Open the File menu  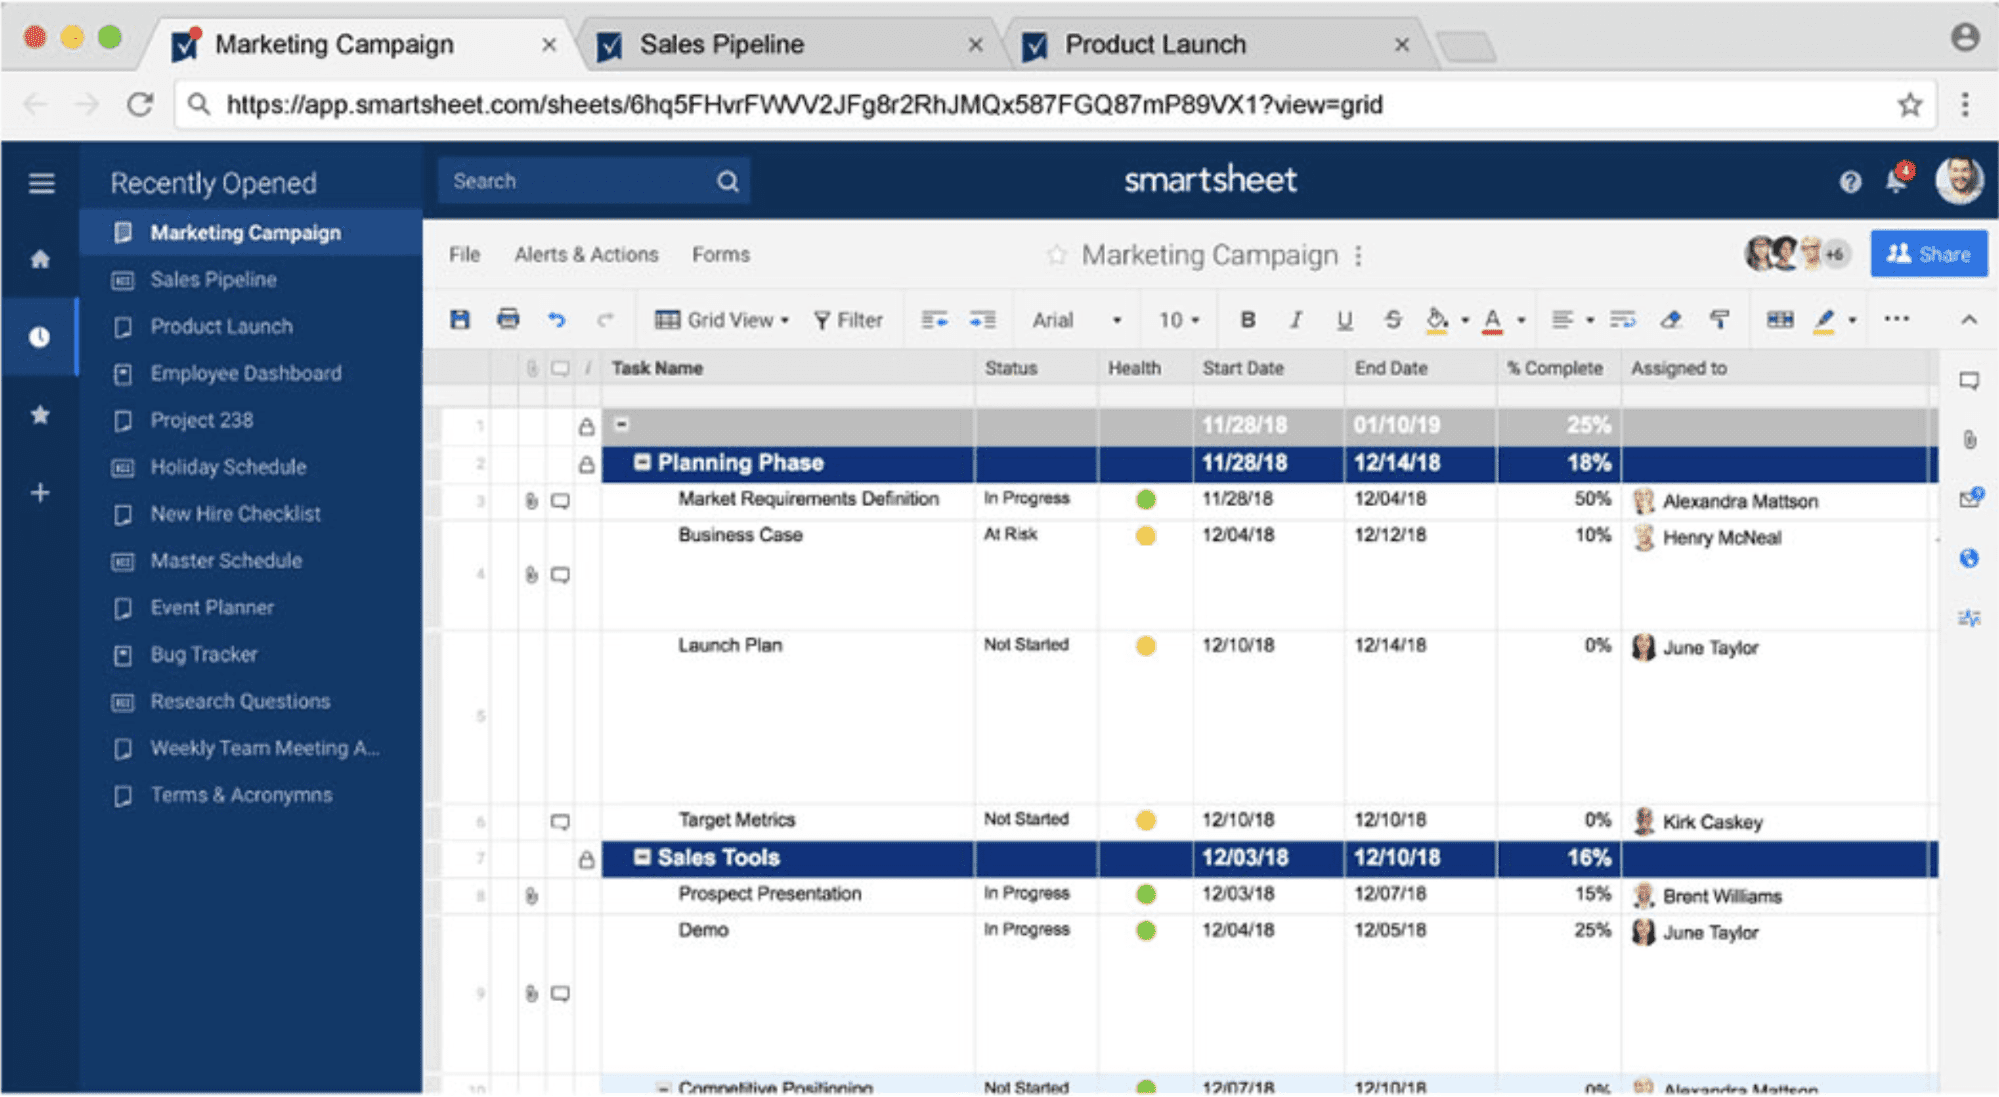464,255
